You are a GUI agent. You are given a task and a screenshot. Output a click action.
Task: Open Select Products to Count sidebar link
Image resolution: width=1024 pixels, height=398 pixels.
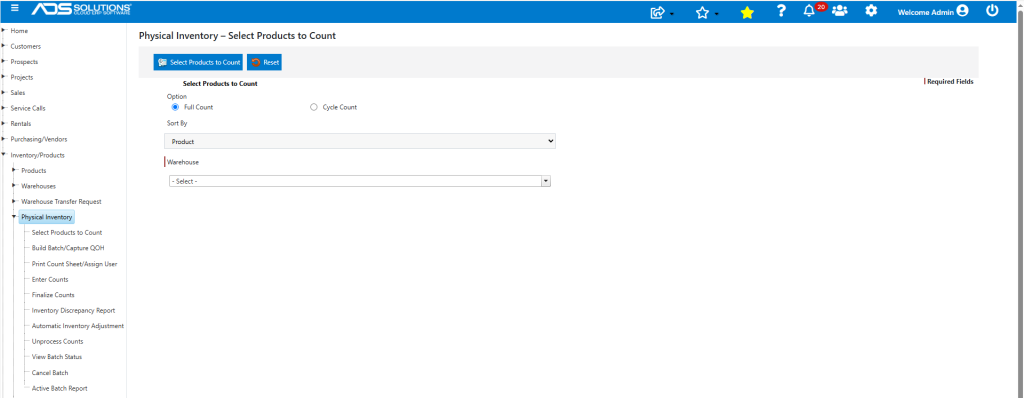pos(67,233)
